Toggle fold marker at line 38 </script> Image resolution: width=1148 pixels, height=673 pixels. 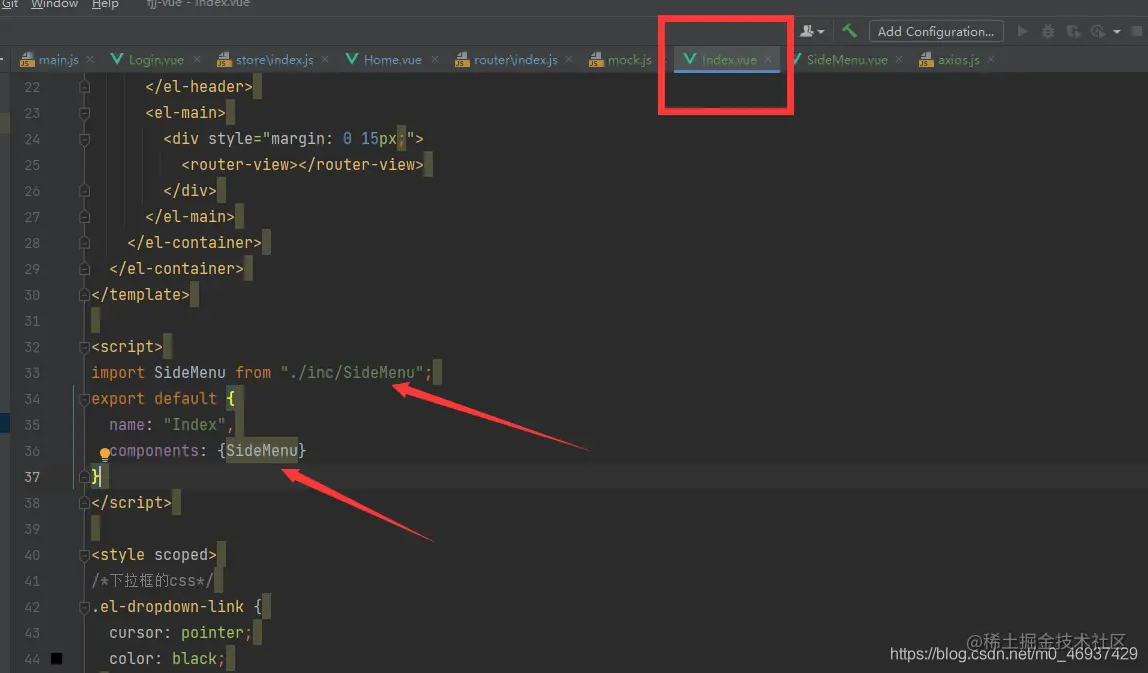click(84, 503)
